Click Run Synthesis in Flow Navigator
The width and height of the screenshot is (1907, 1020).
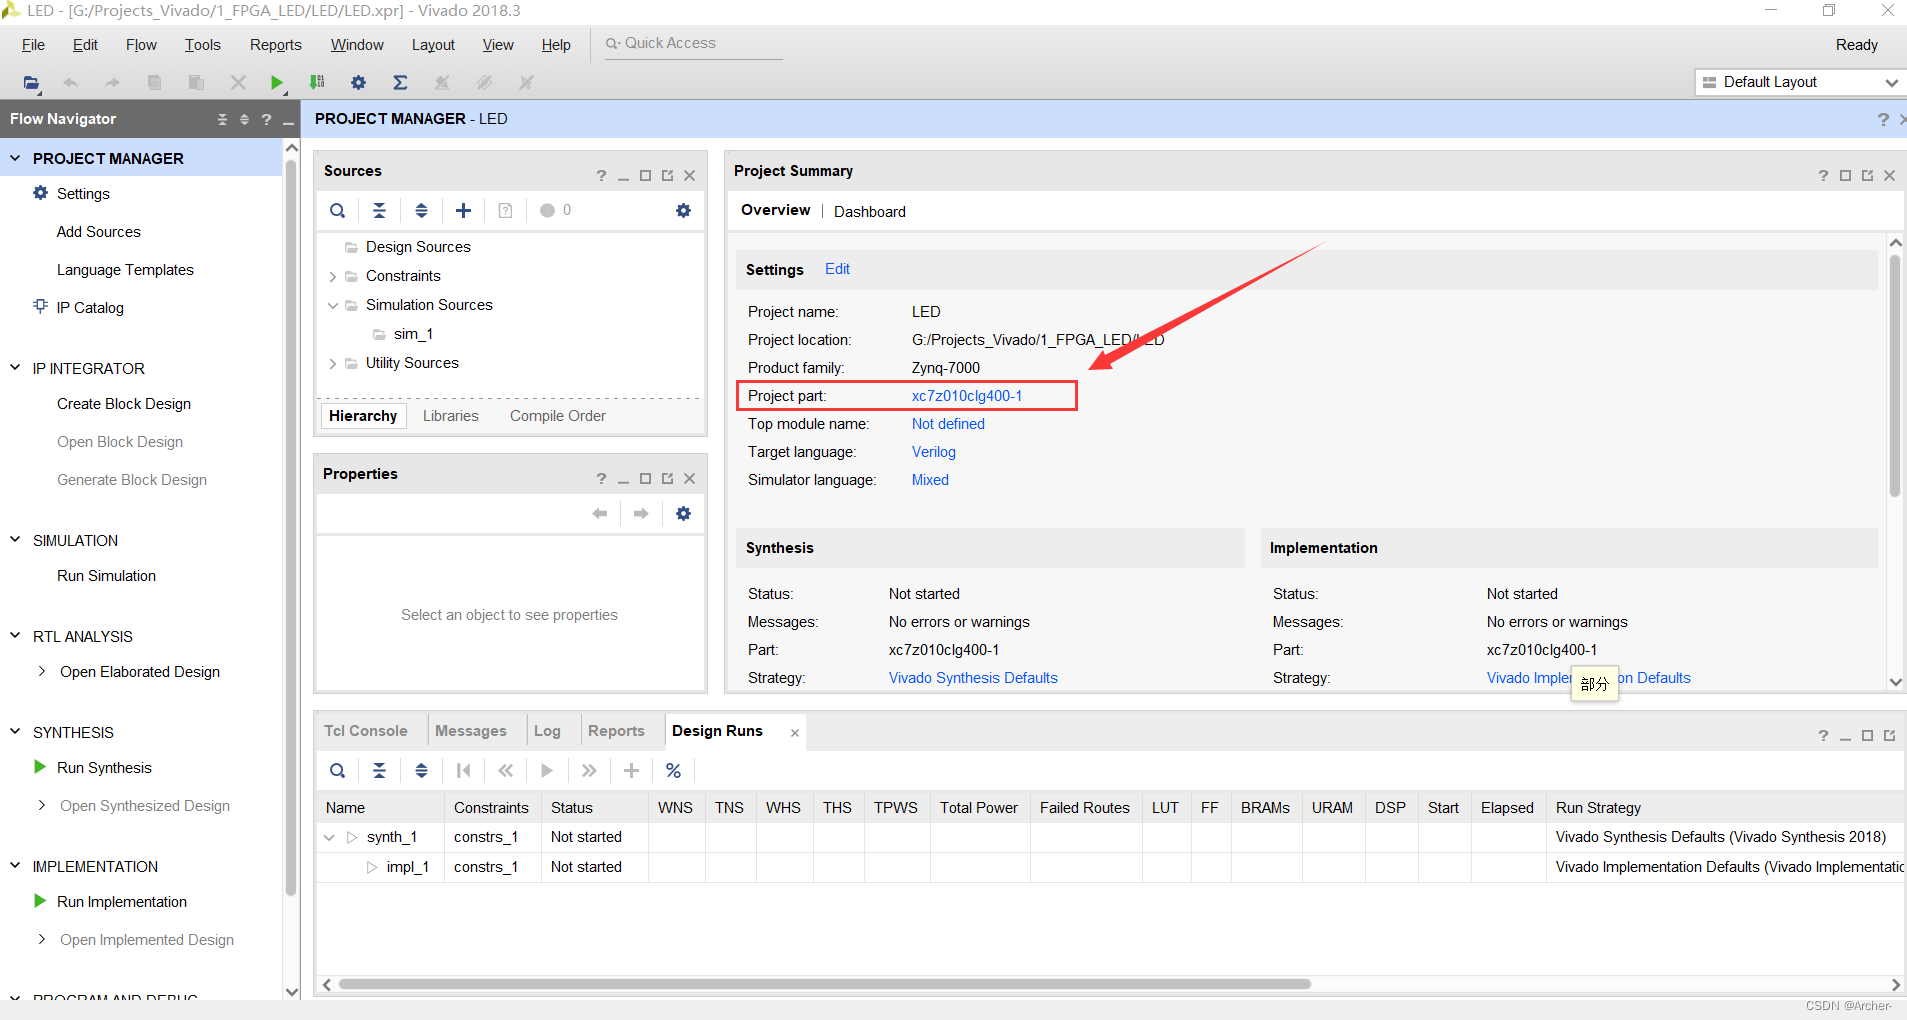tap(104, 768)
